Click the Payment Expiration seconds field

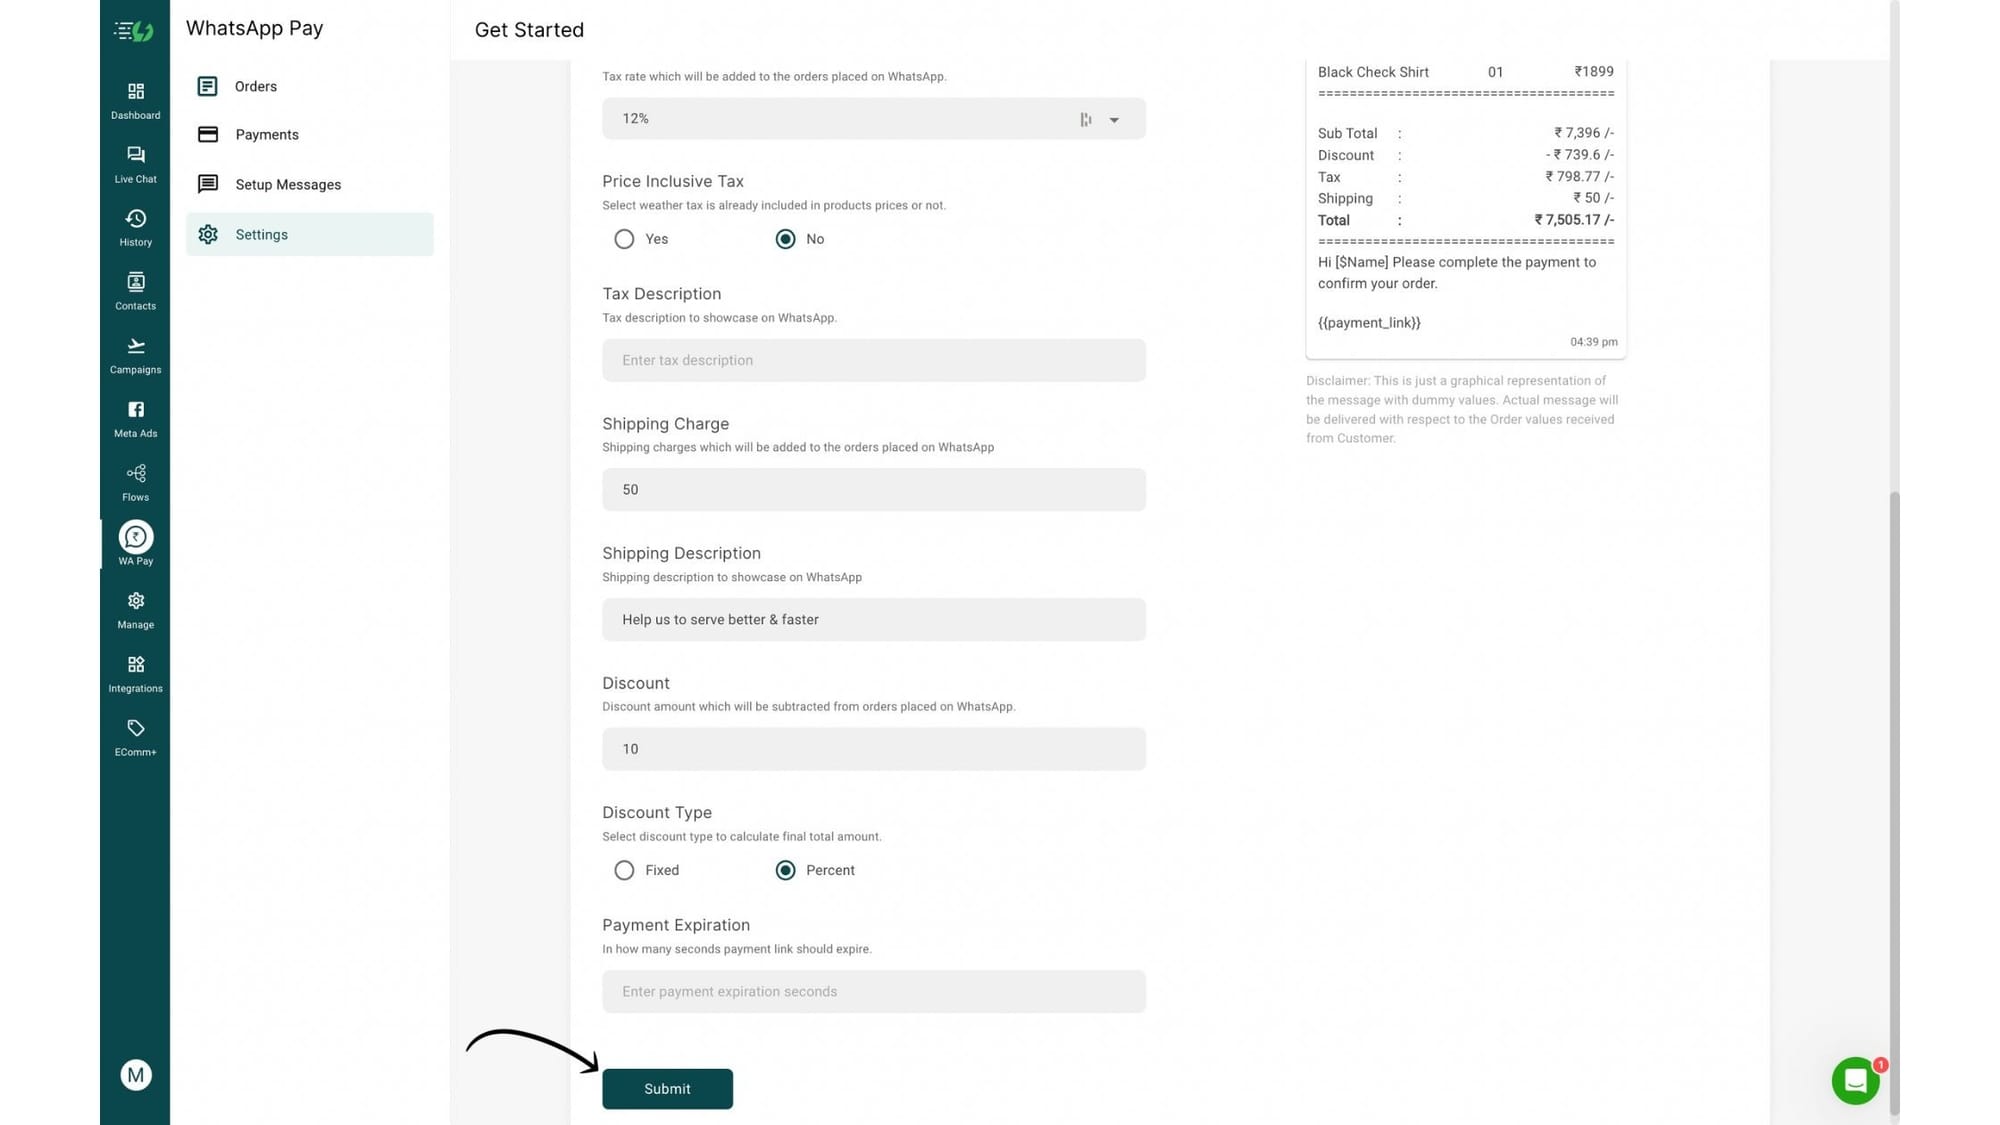[x=873, y=991]
